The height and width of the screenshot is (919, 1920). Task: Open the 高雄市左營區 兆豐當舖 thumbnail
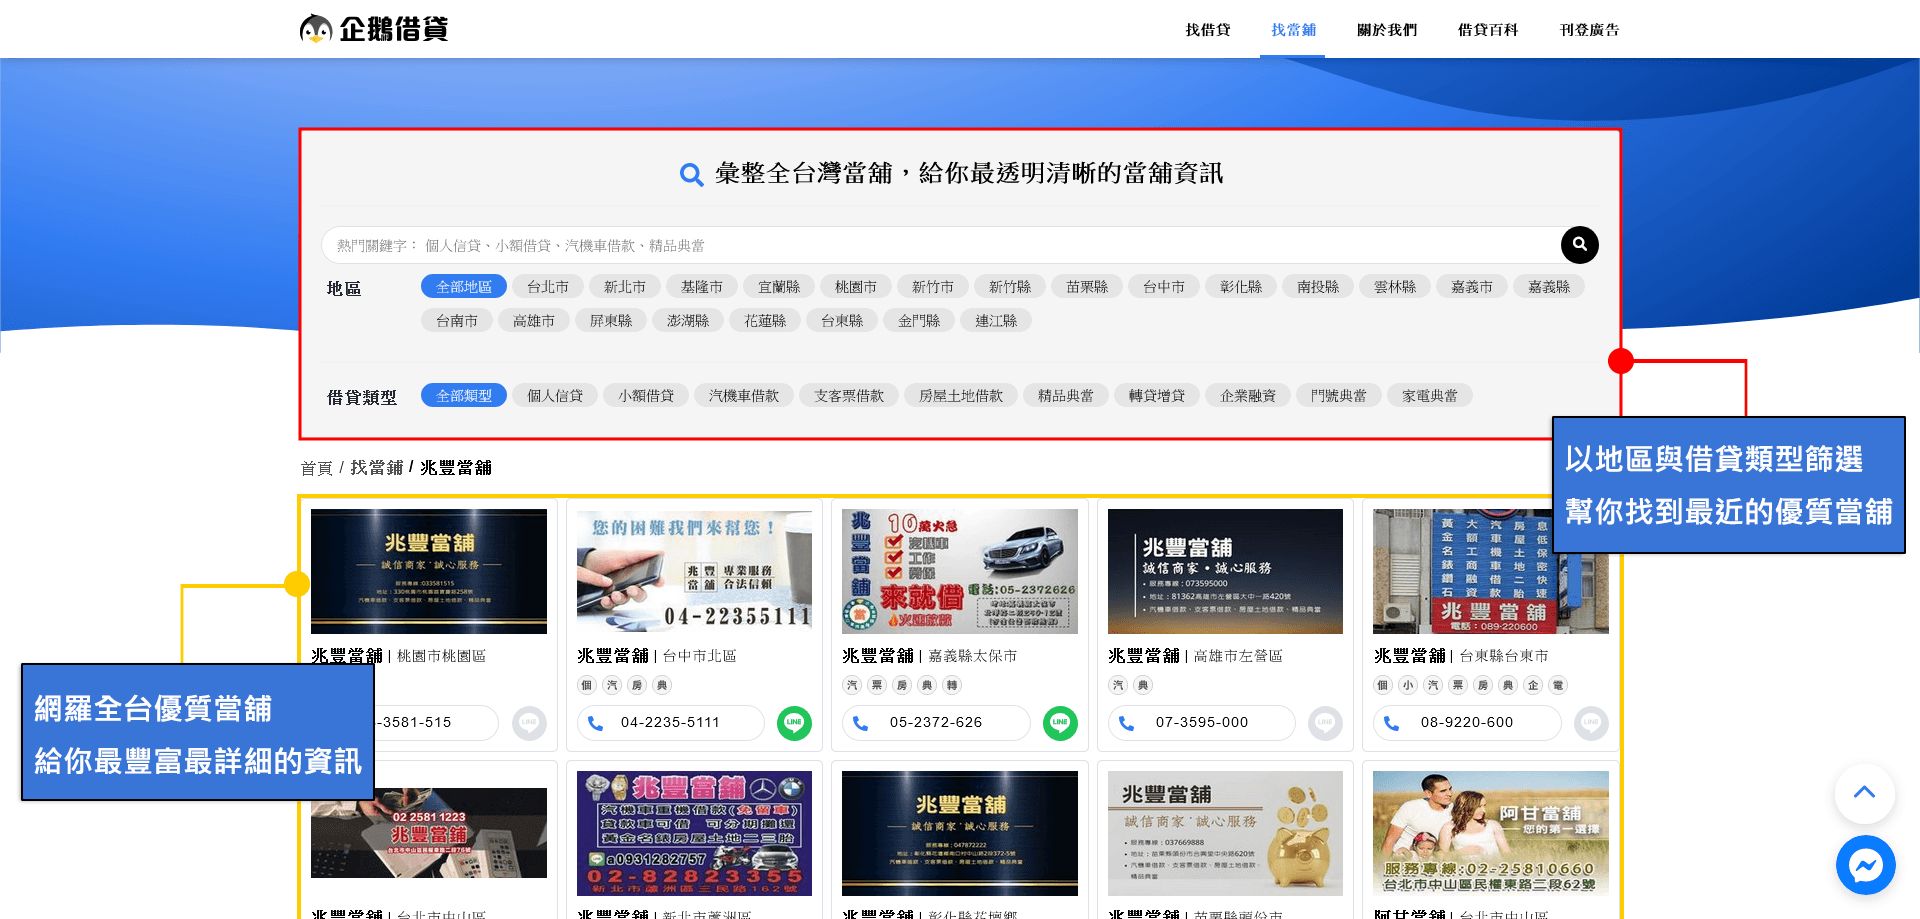pos(1225,571)
